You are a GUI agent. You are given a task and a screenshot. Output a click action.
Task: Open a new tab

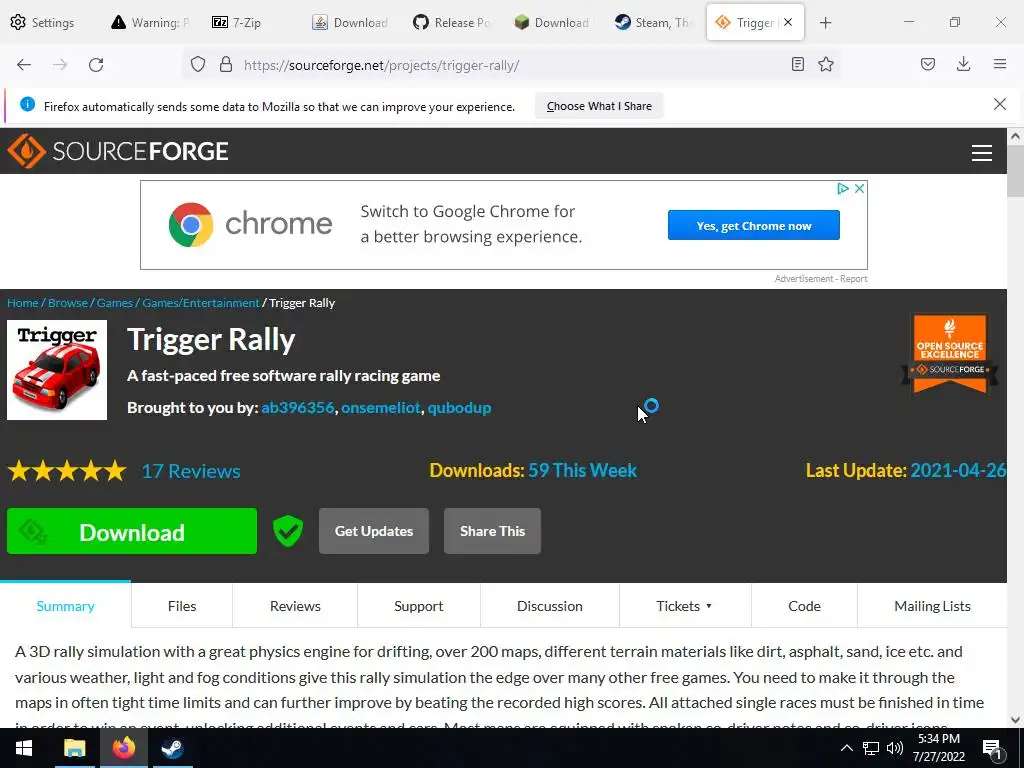pyautogui.click(x=825, y=23)
